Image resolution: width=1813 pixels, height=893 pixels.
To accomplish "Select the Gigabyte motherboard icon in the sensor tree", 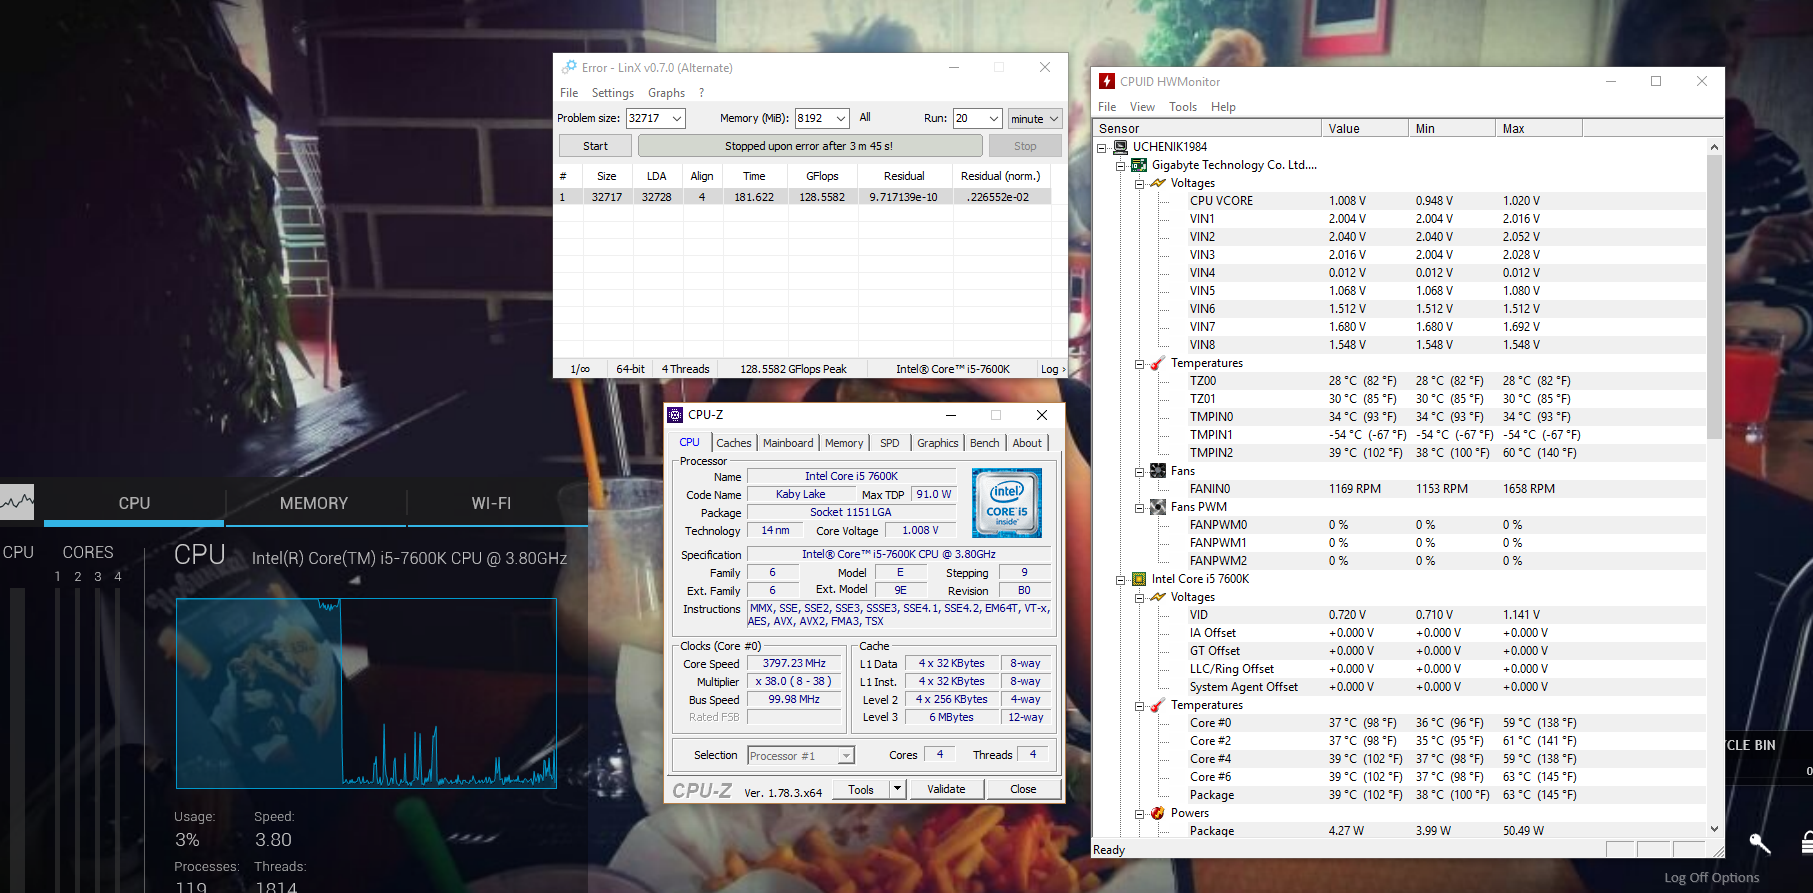I will point(1139,165).
